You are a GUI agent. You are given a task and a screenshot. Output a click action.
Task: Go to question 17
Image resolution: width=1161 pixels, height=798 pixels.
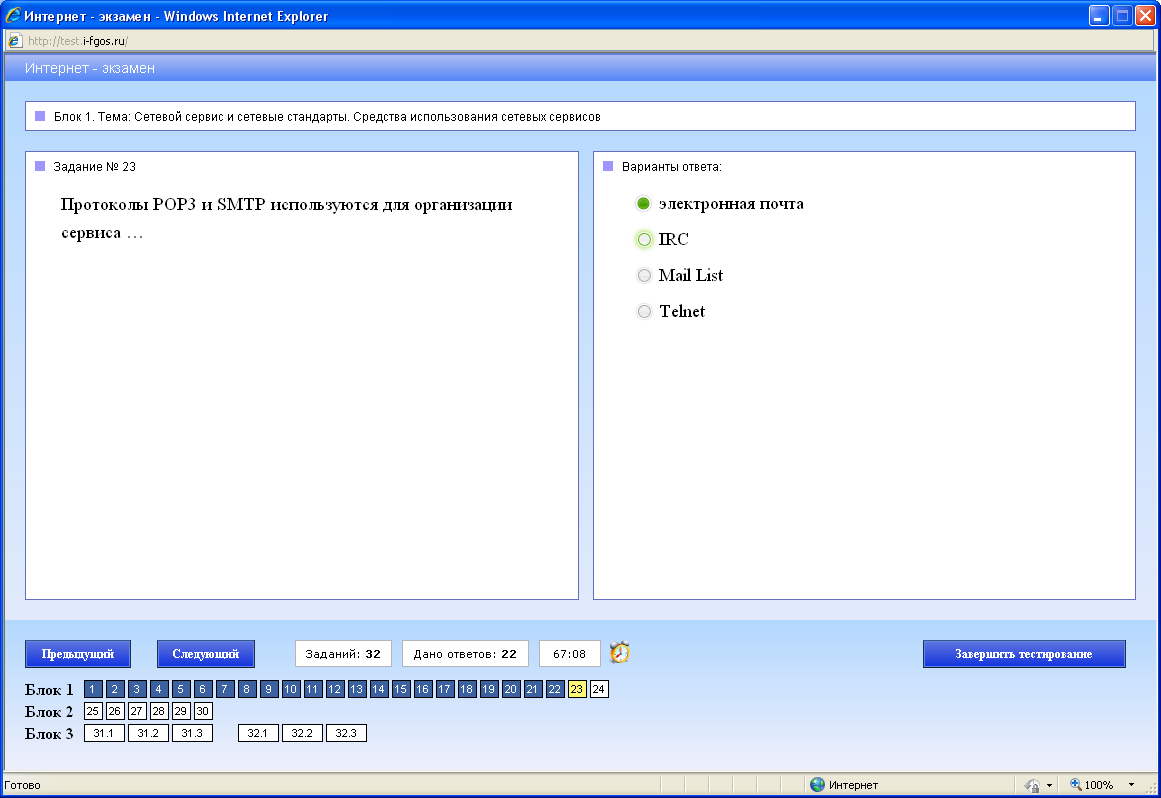(x=444, y=689)
